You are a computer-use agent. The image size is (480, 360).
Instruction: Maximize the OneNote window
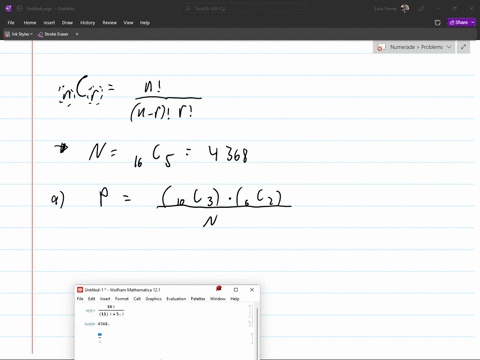coord(455,9)
